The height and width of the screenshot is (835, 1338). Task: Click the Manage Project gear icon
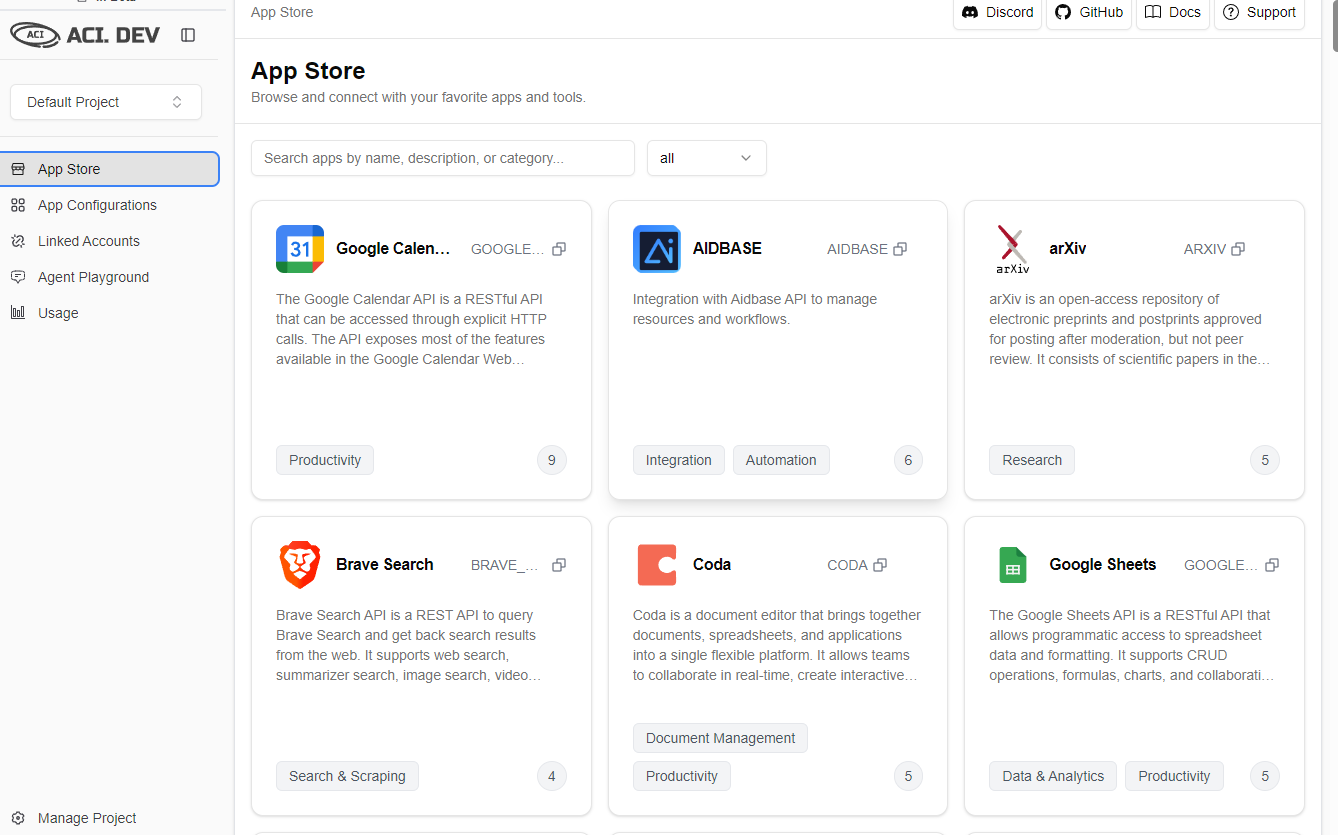pos(18,818)
